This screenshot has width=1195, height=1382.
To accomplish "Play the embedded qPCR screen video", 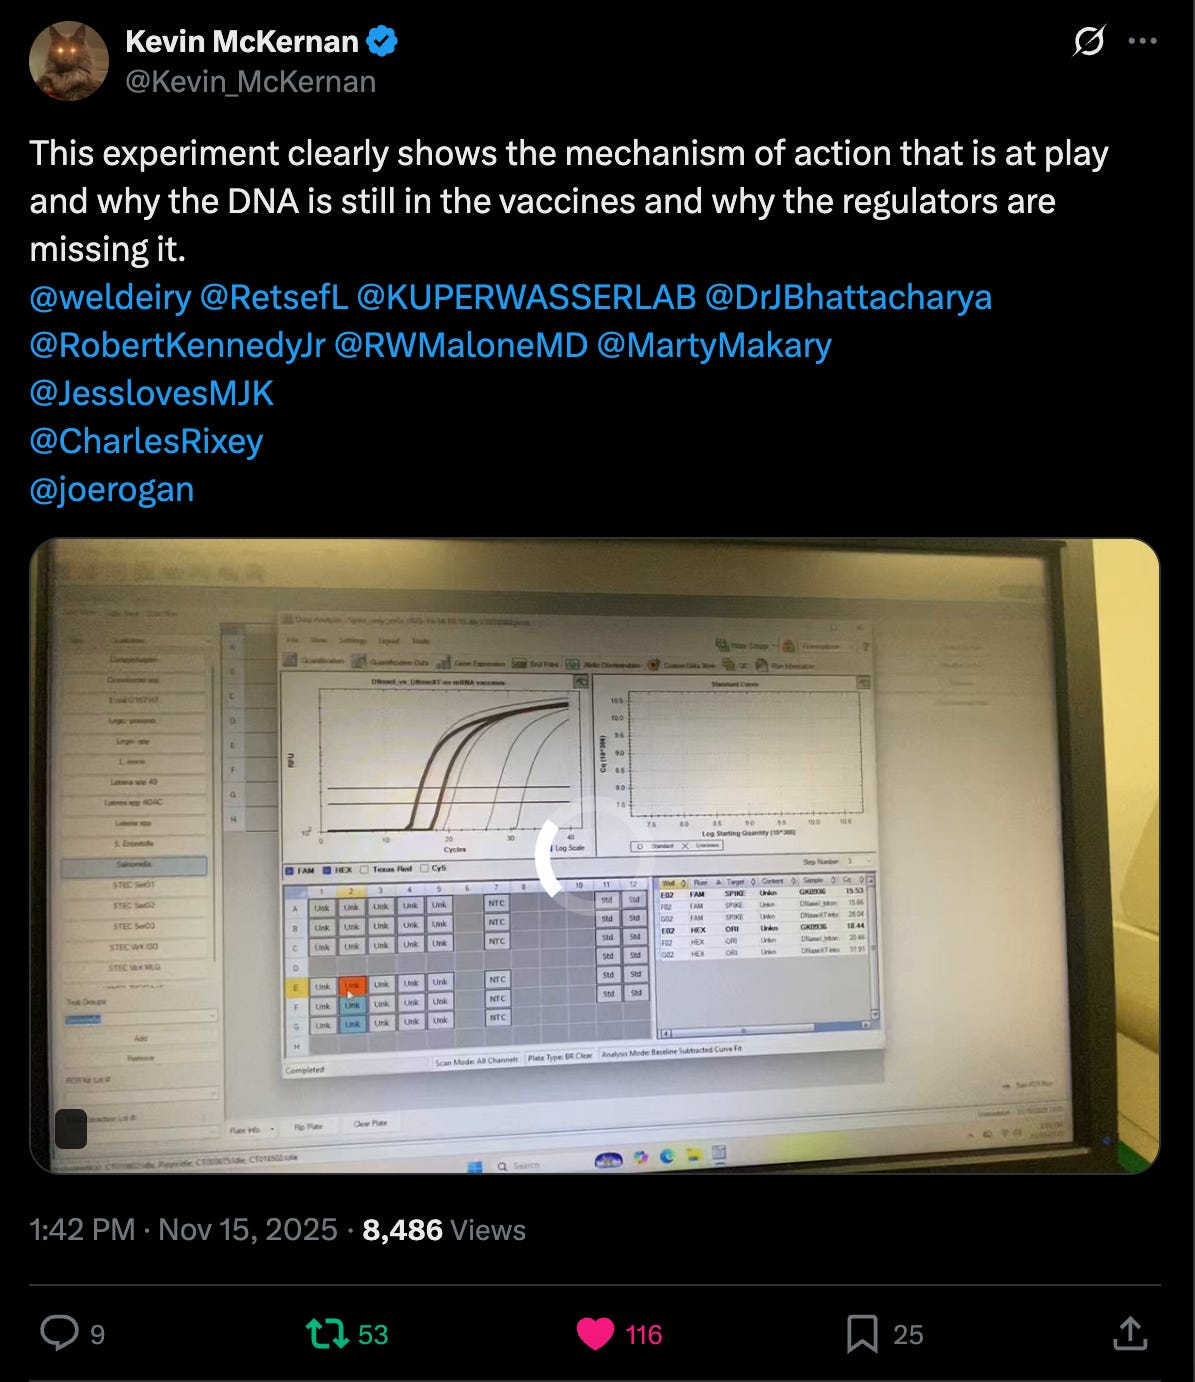I will (595, 856).
